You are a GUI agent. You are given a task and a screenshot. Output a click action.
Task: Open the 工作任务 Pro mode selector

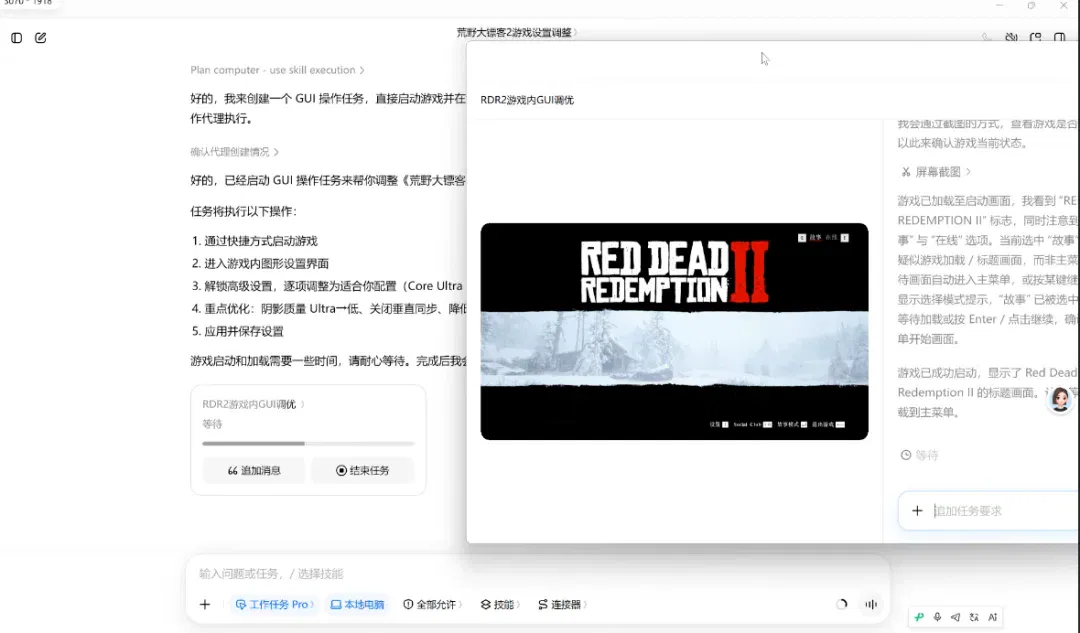pyautogui.click(x=274, y=604)
